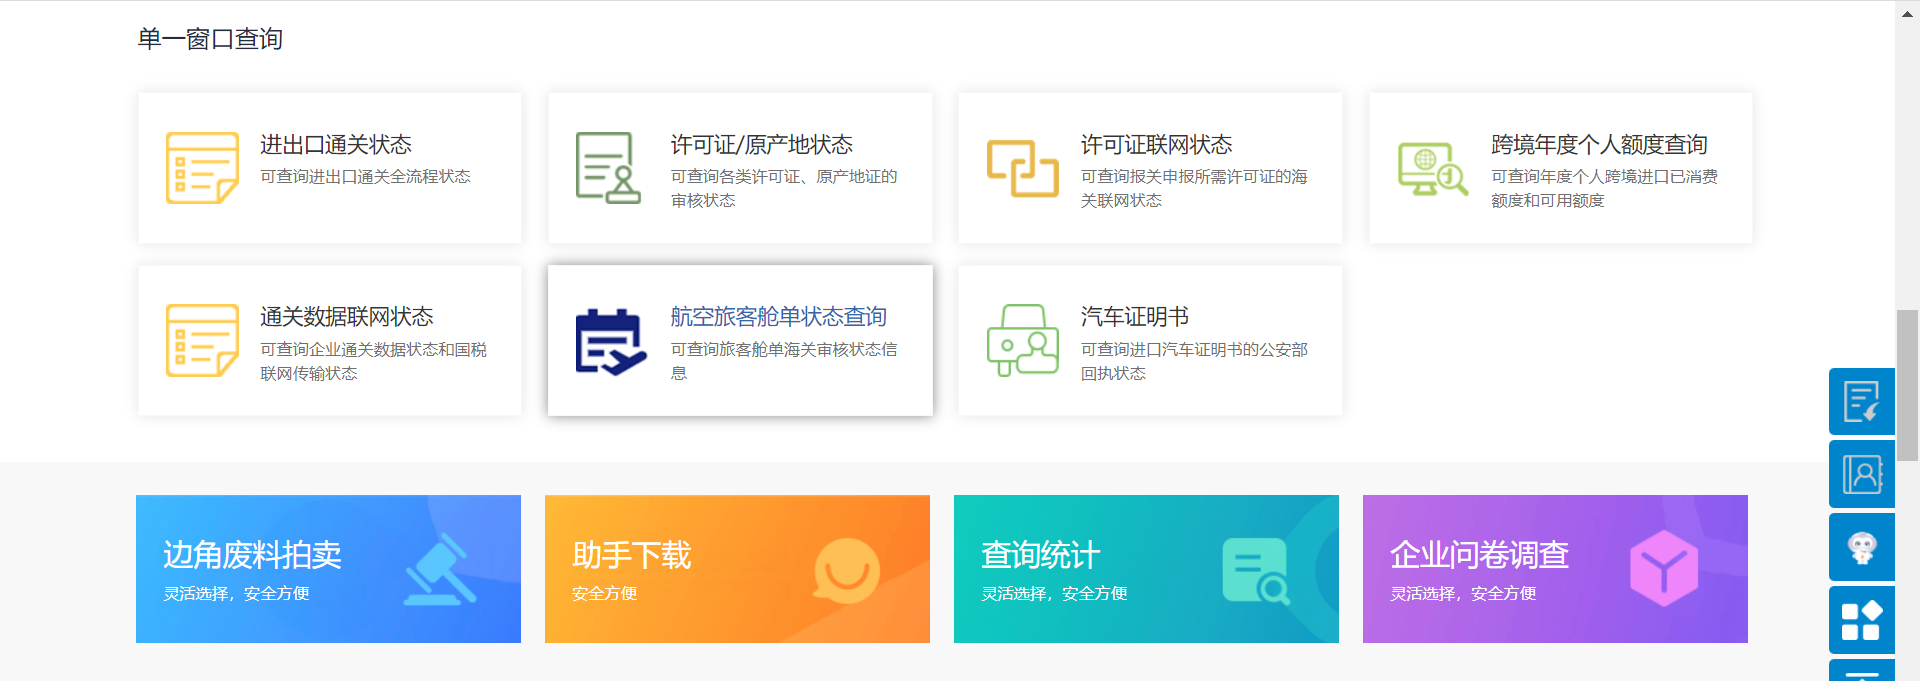Click the 单一窗口查询 section heading
This screenshot has width=1920, height=681.
pyautogui.click(x=210, y=39)
